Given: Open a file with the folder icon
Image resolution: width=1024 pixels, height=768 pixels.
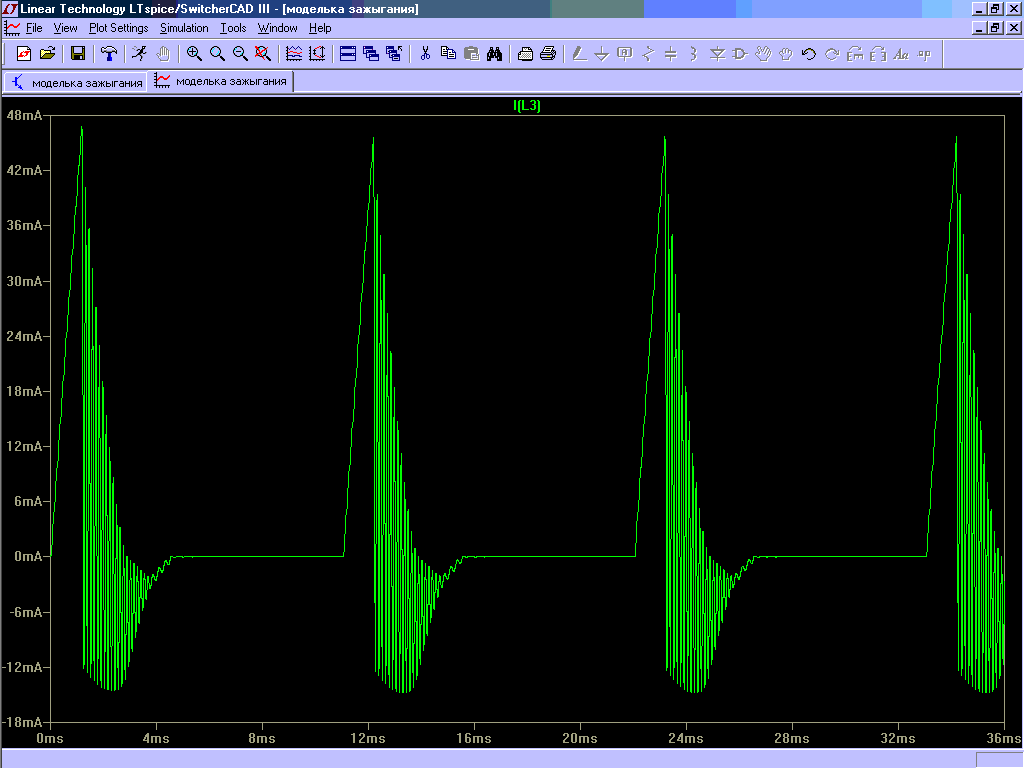Looking at the screenshot, I should coord(47,53).
